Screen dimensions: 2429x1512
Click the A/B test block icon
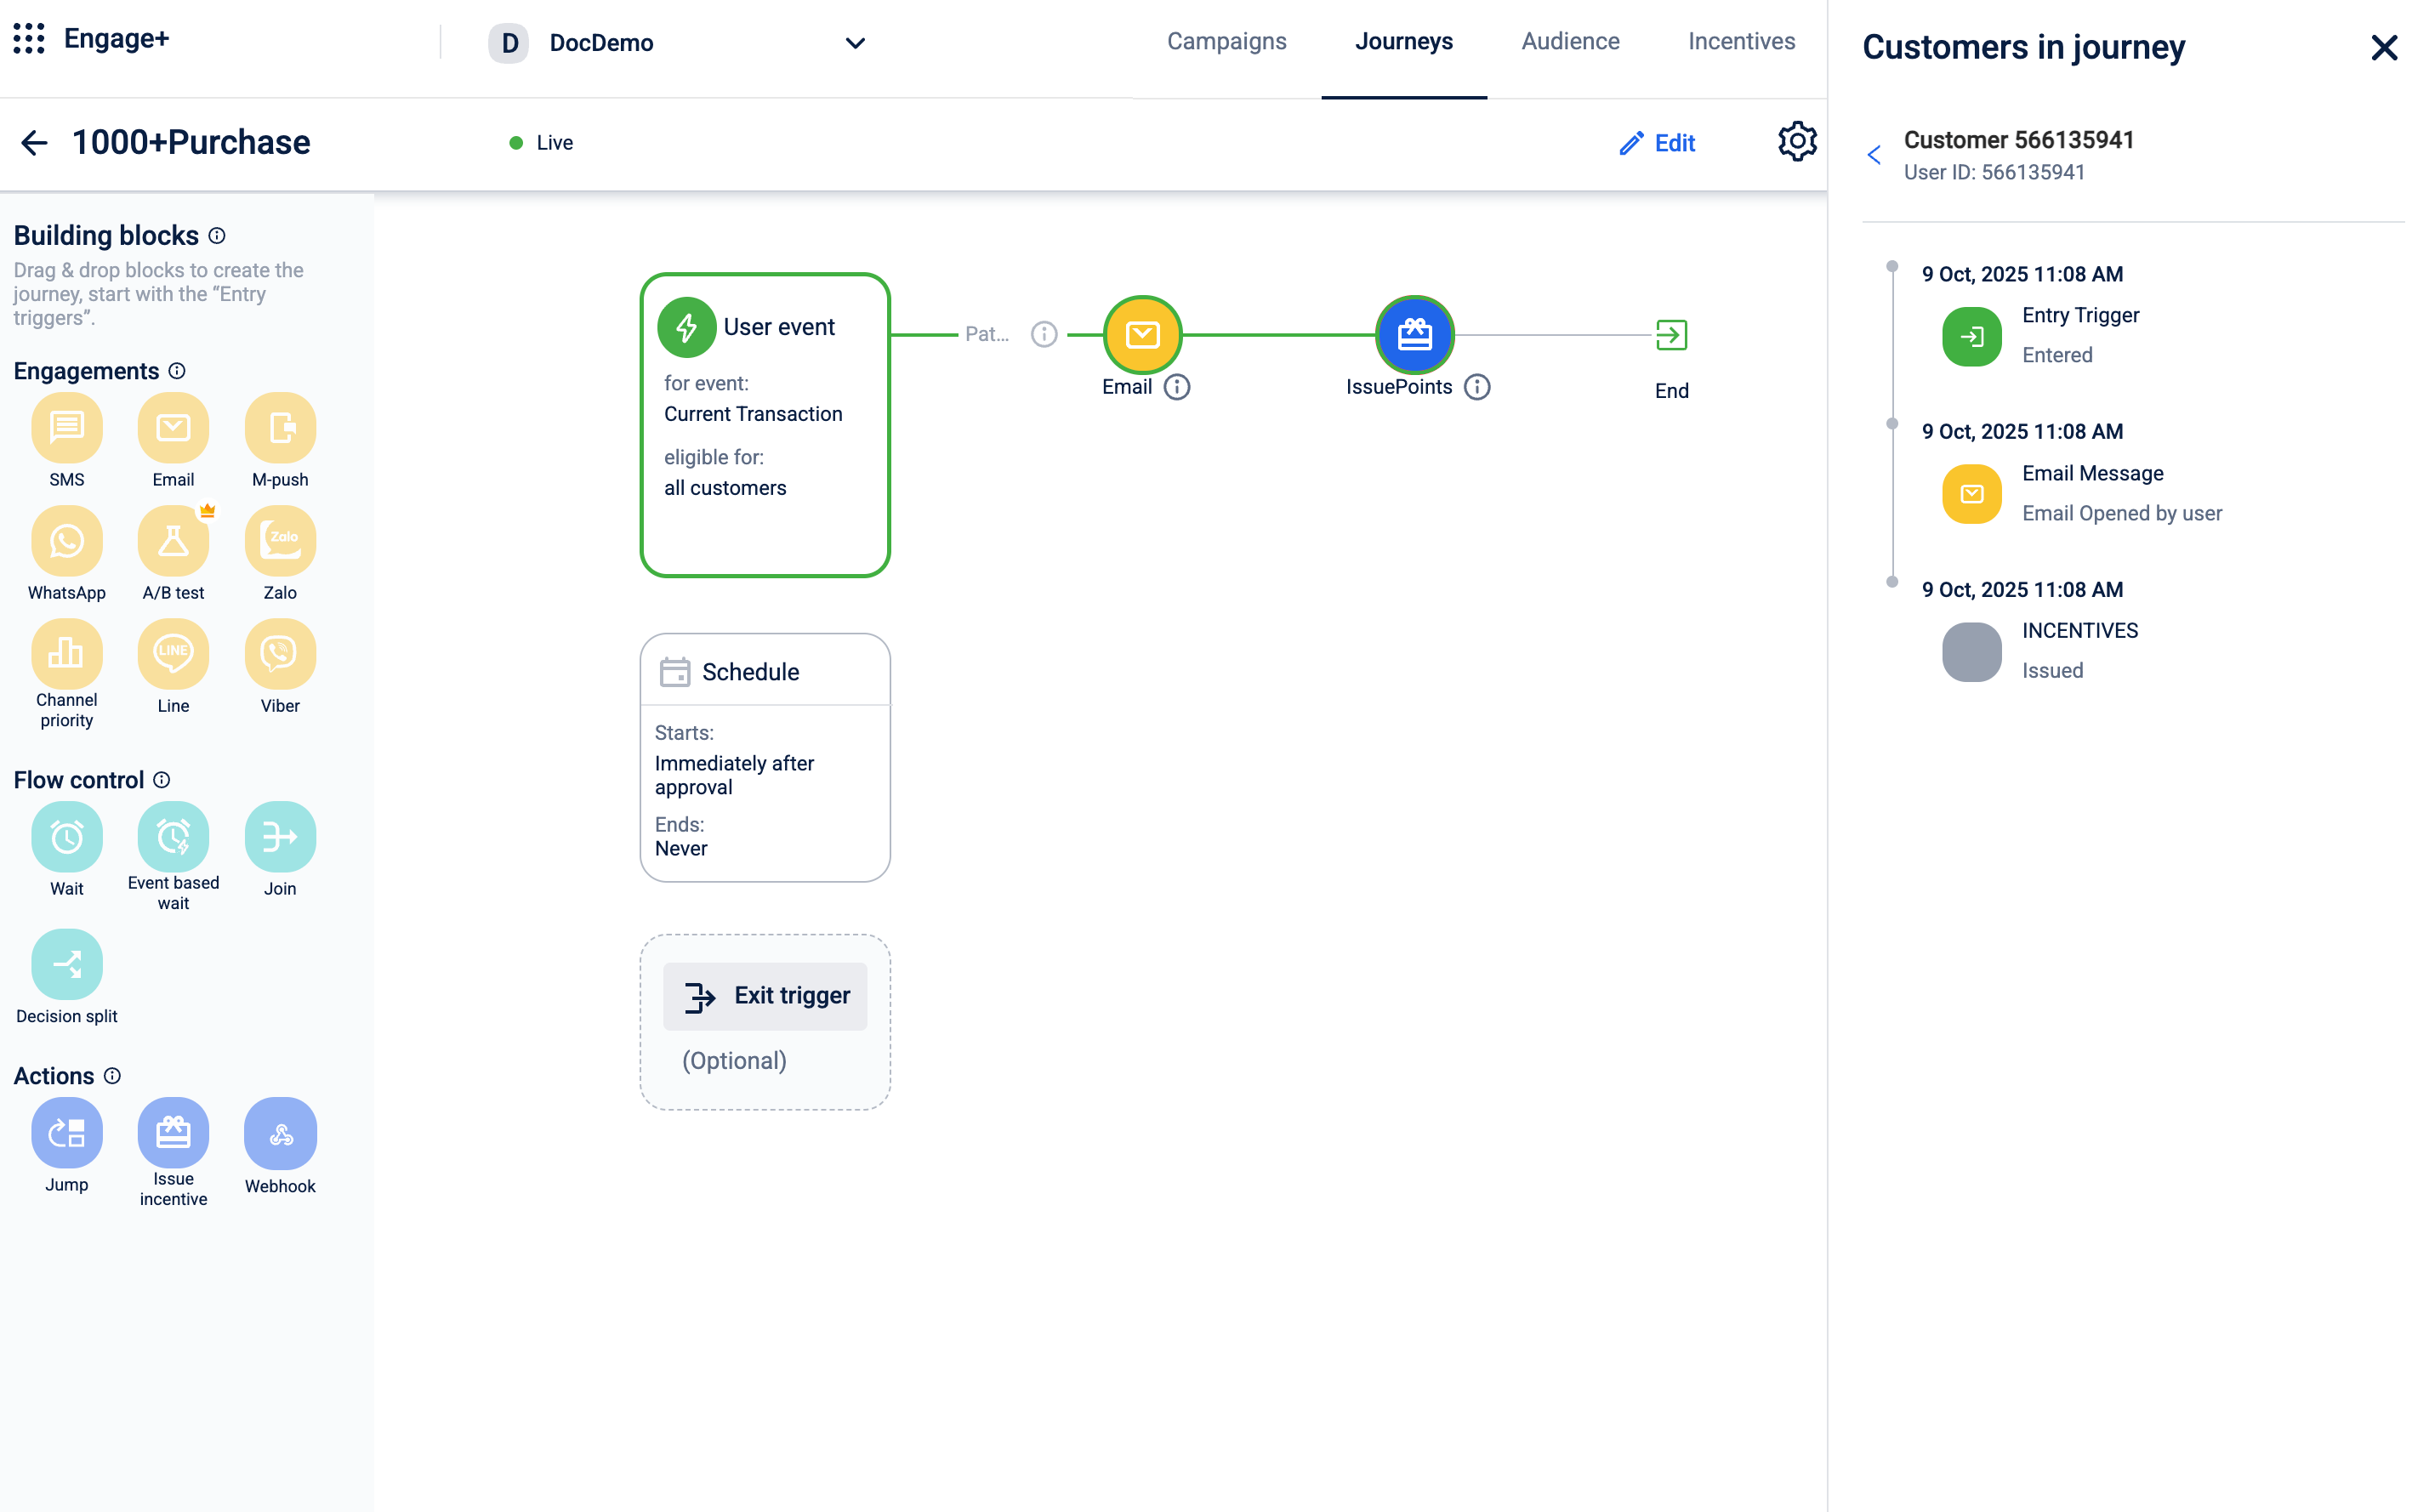point(173,541)
